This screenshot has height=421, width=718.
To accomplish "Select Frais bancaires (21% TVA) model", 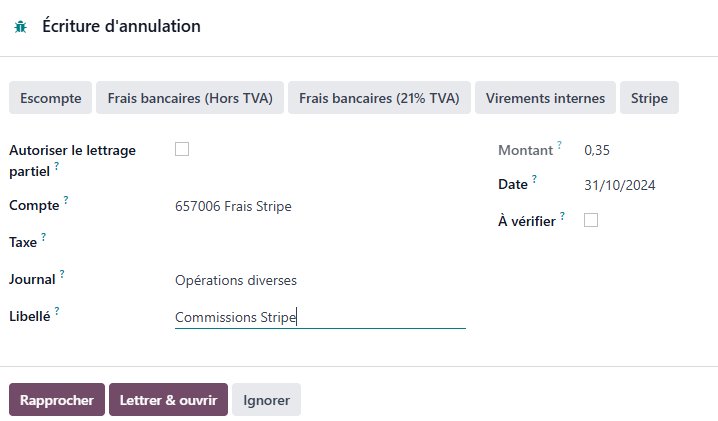I will coord(379,98).
